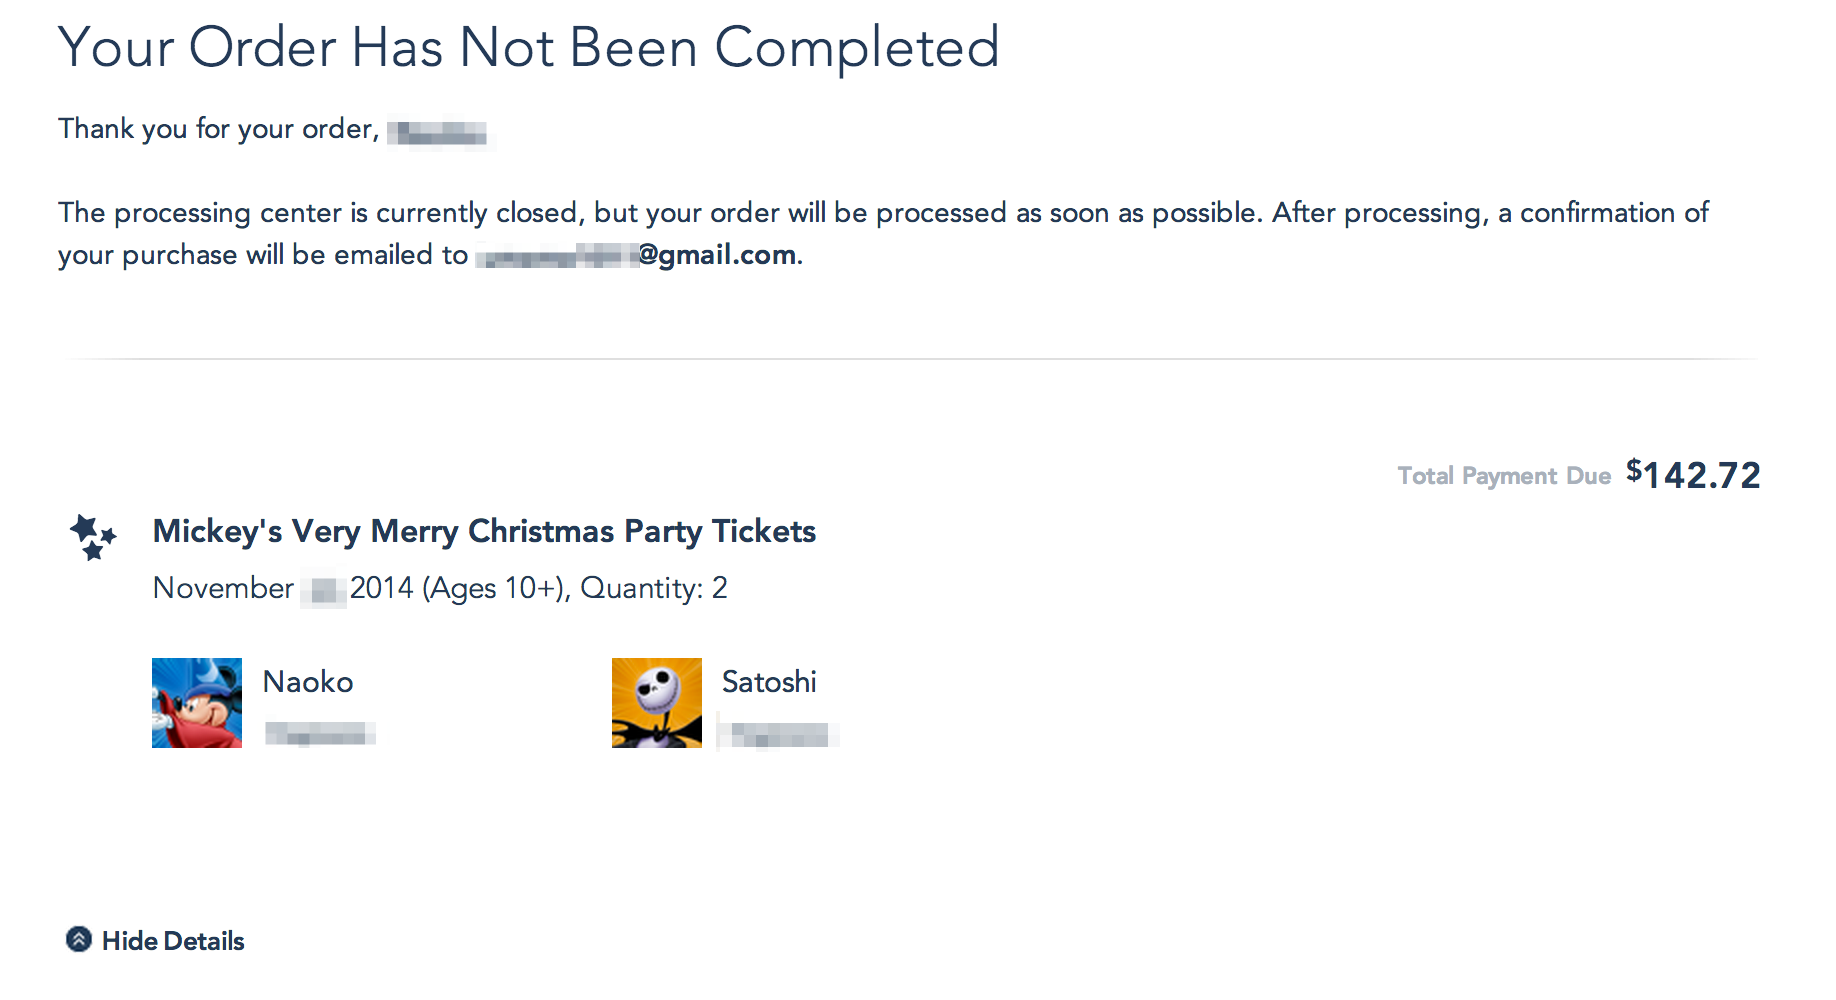This screenshot has height=1000, width=1836.
Task: Select Naoko's Sorcerer Mickey avatar
Action: (x=197, y=703)
